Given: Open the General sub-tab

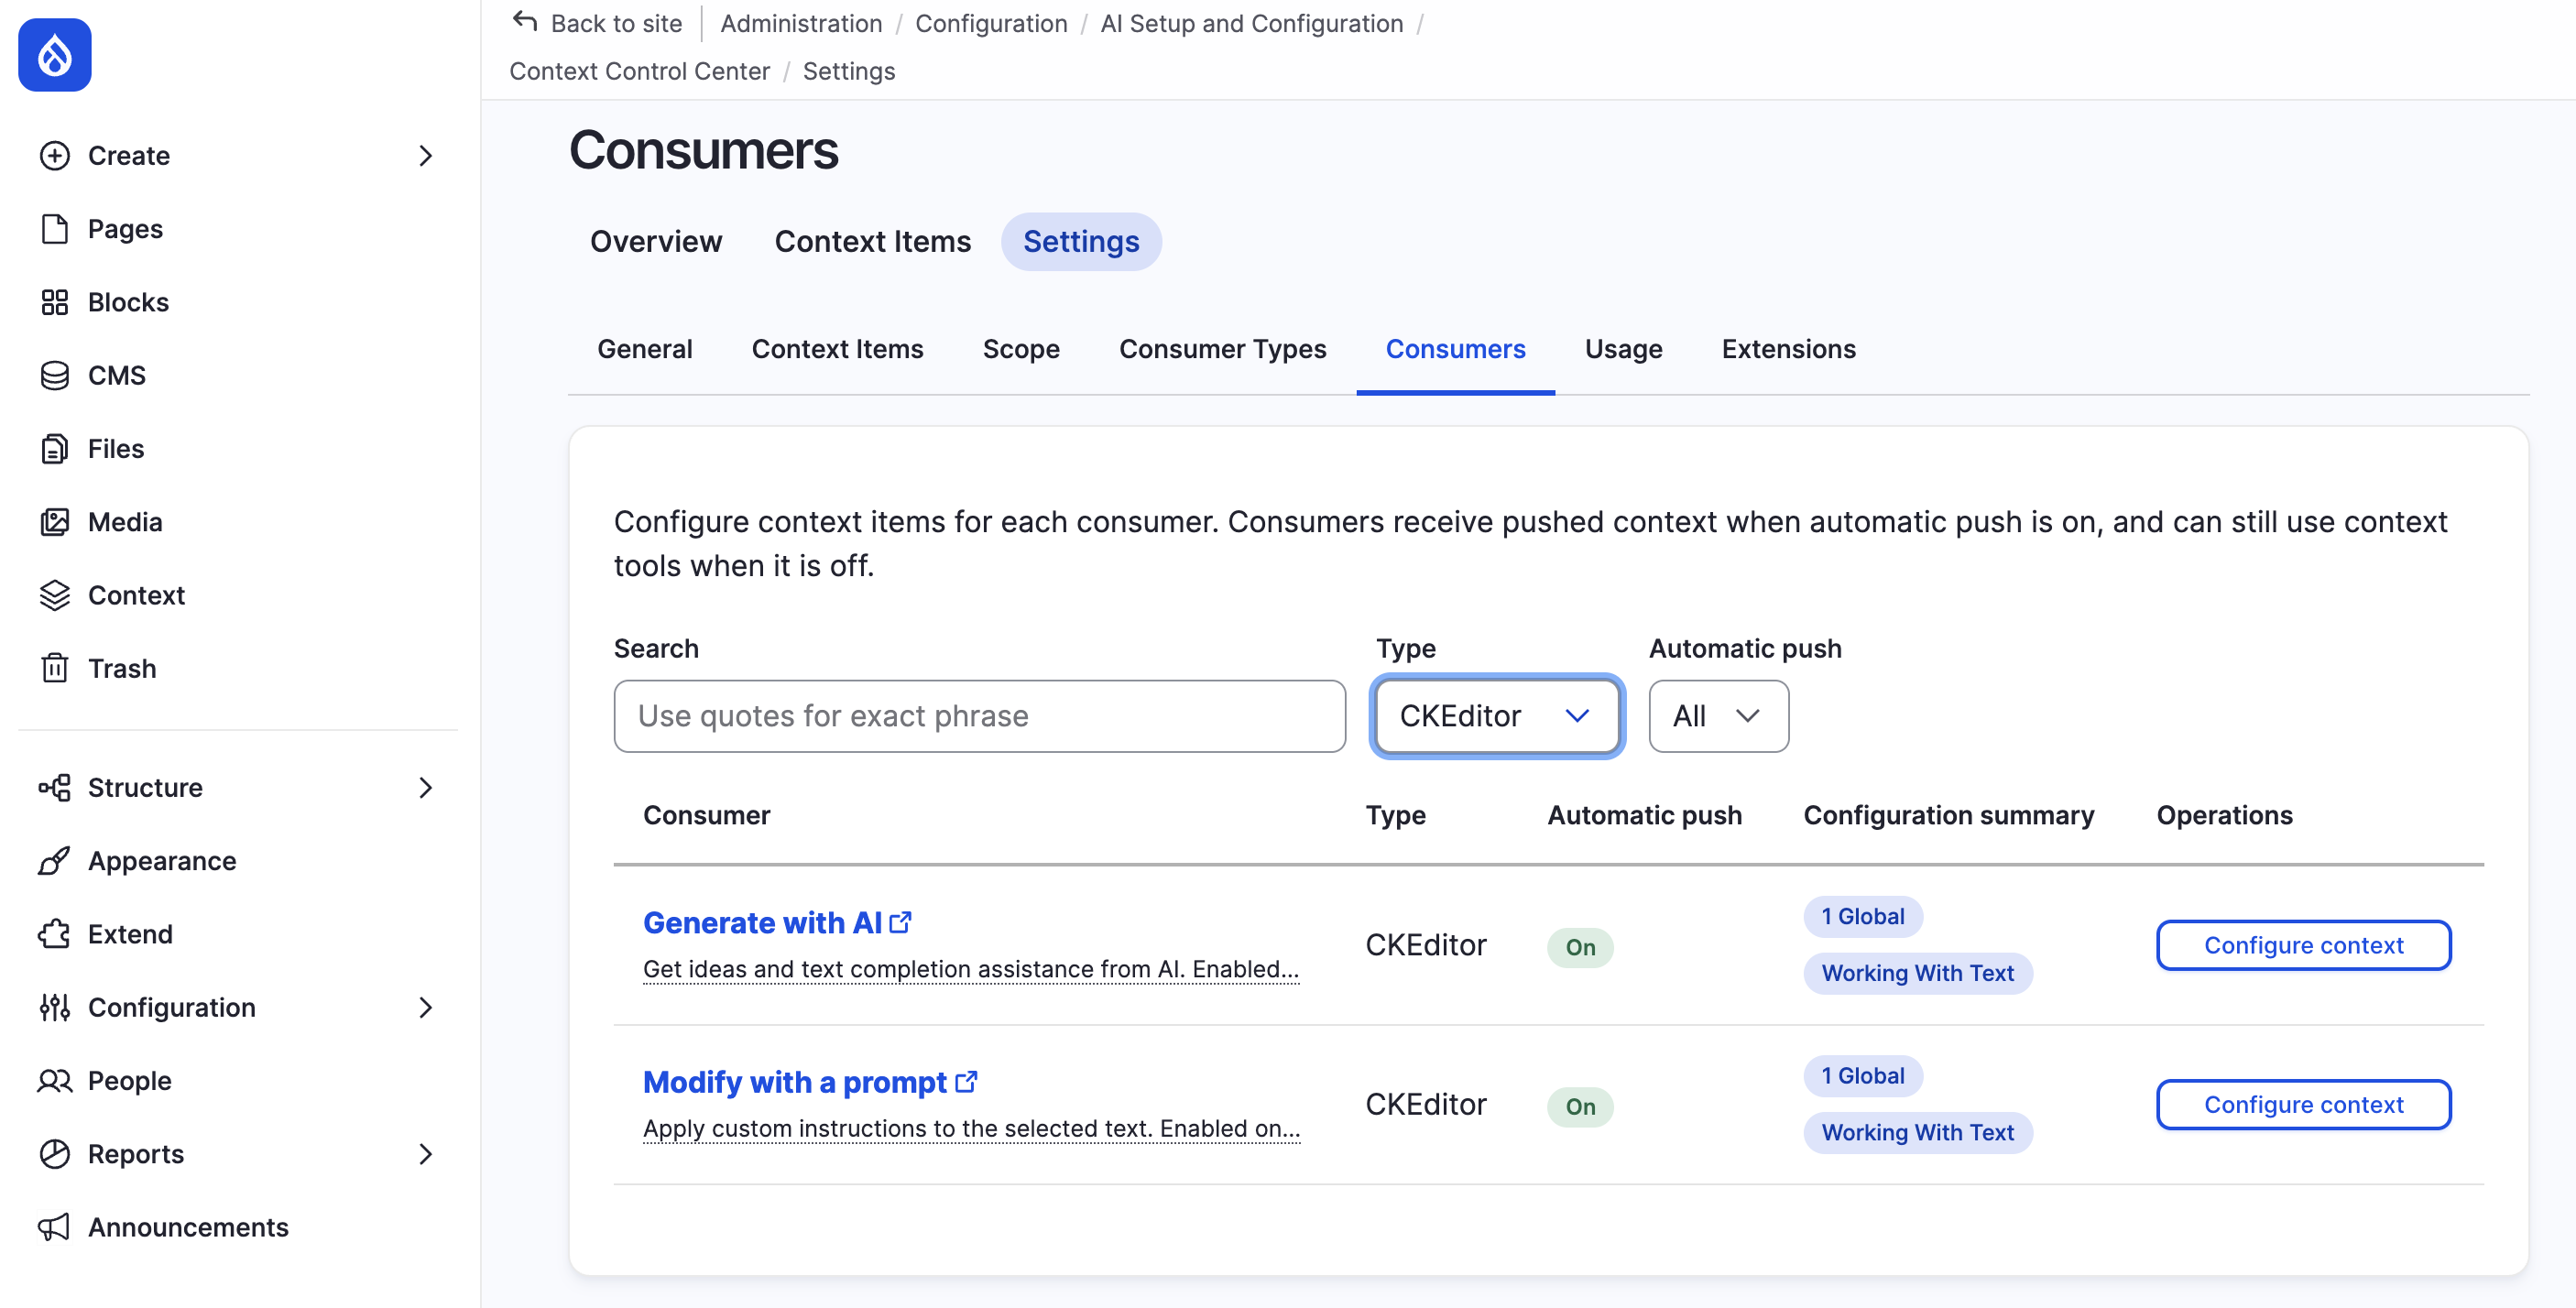Looking at the screenshot, I should 644,349.
